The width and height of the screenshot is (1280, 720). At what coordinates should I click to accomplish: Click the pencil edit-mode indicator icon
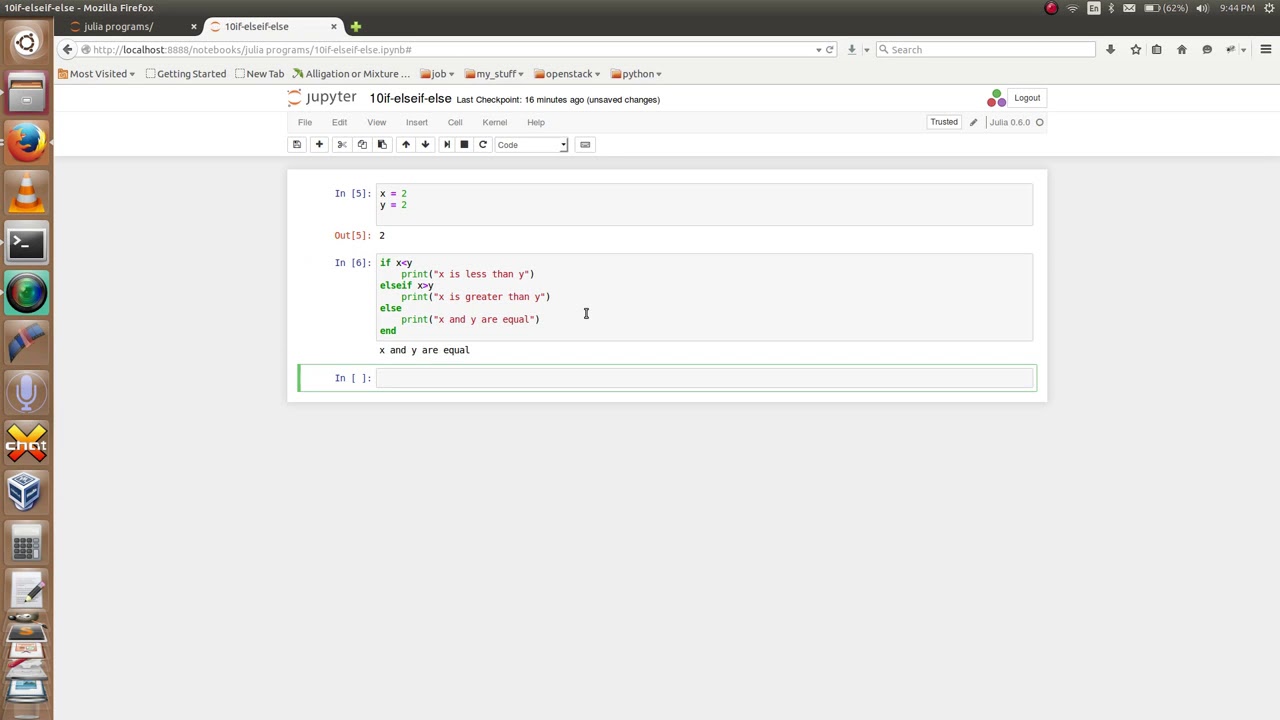(973, 122)
